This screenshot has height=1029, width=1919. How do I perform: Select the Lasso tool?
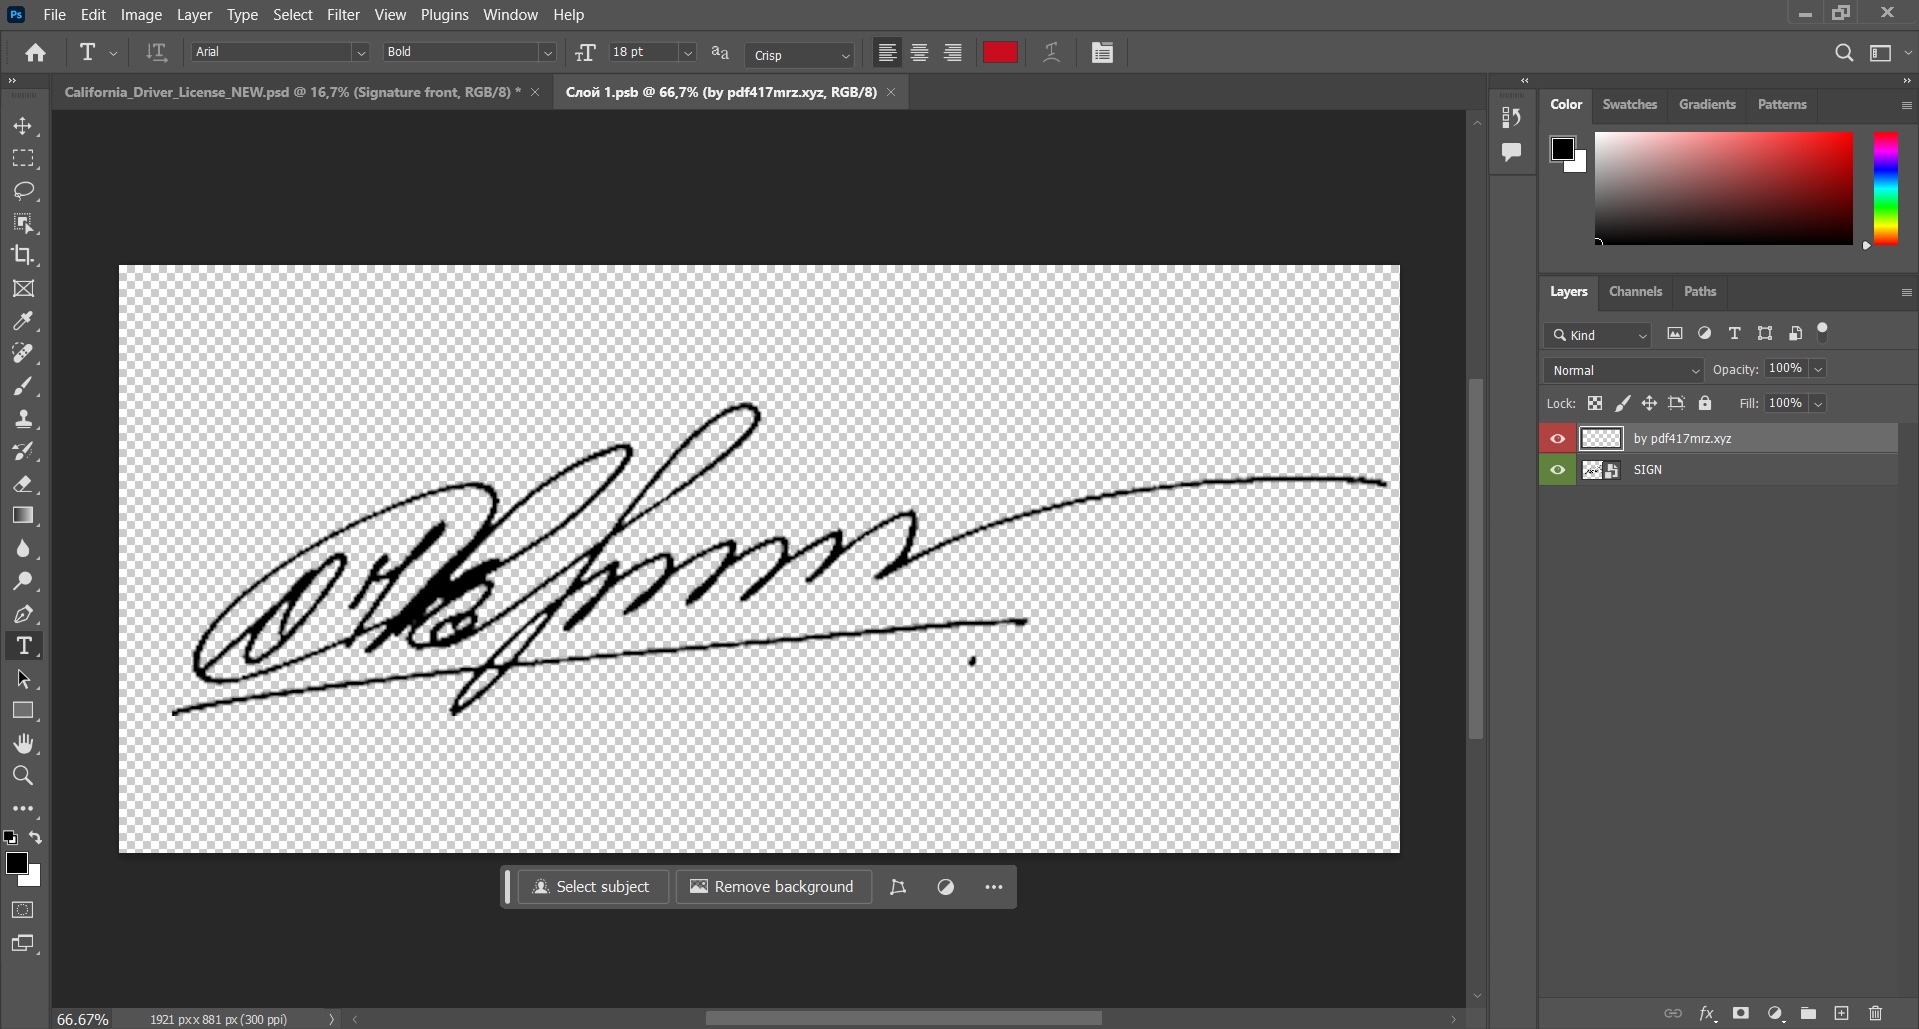(24, 191)
